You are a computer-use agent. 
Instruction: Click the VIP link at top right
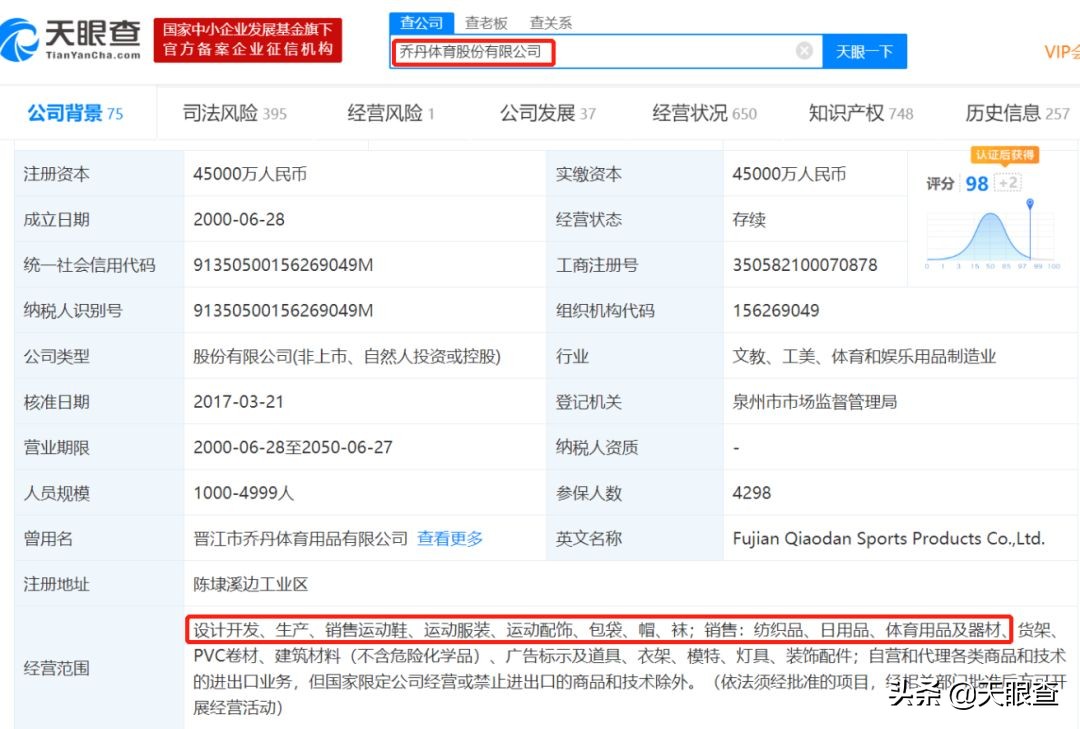(1062, 52)
